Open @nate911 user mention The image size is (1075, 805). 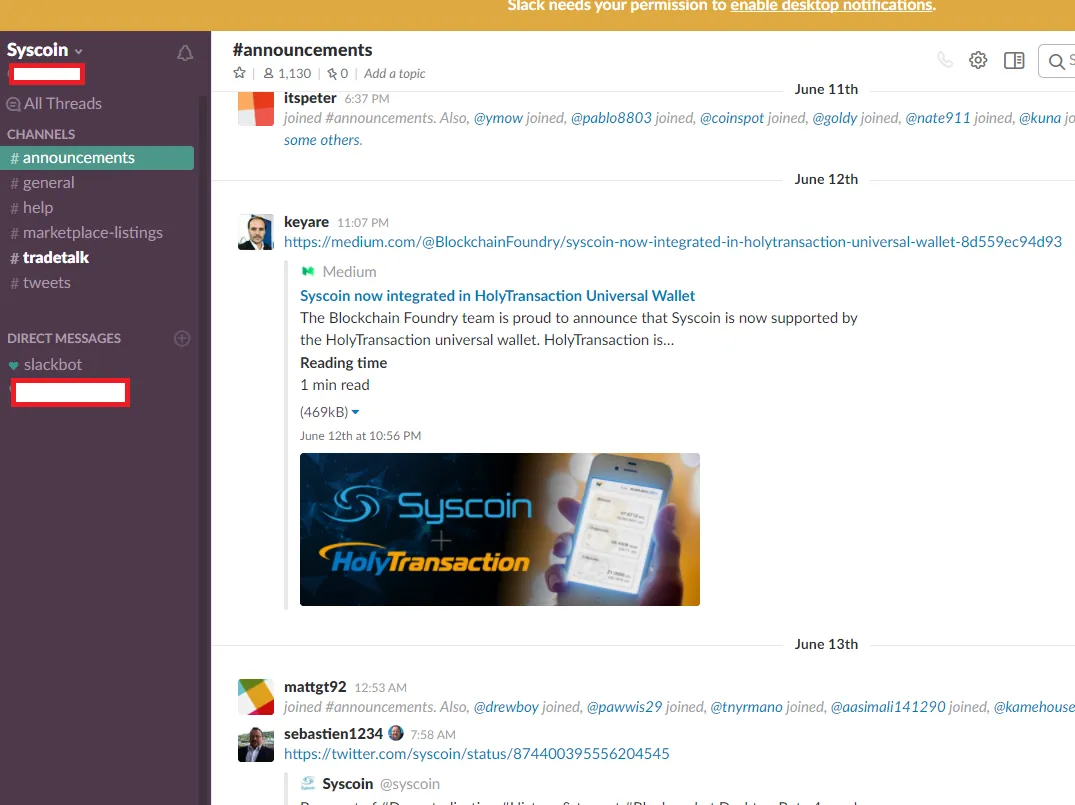click(x=938, y=118)
